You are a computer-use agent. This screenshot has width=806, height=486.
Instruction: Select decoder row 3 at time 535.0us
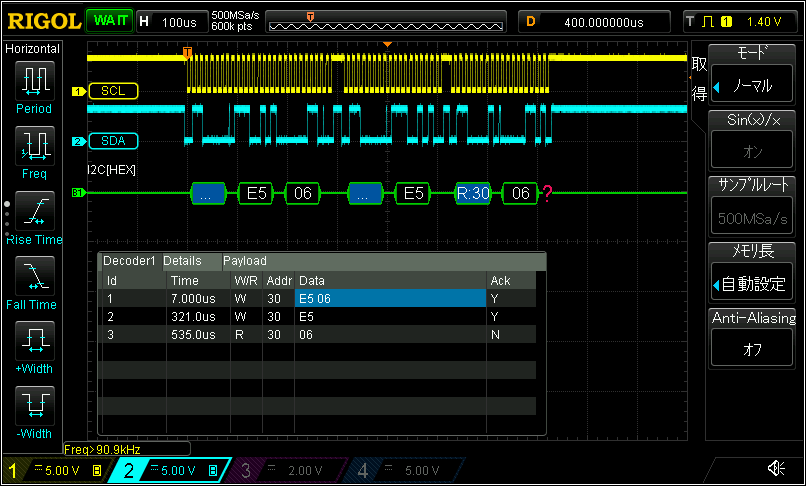click(317, 335)
